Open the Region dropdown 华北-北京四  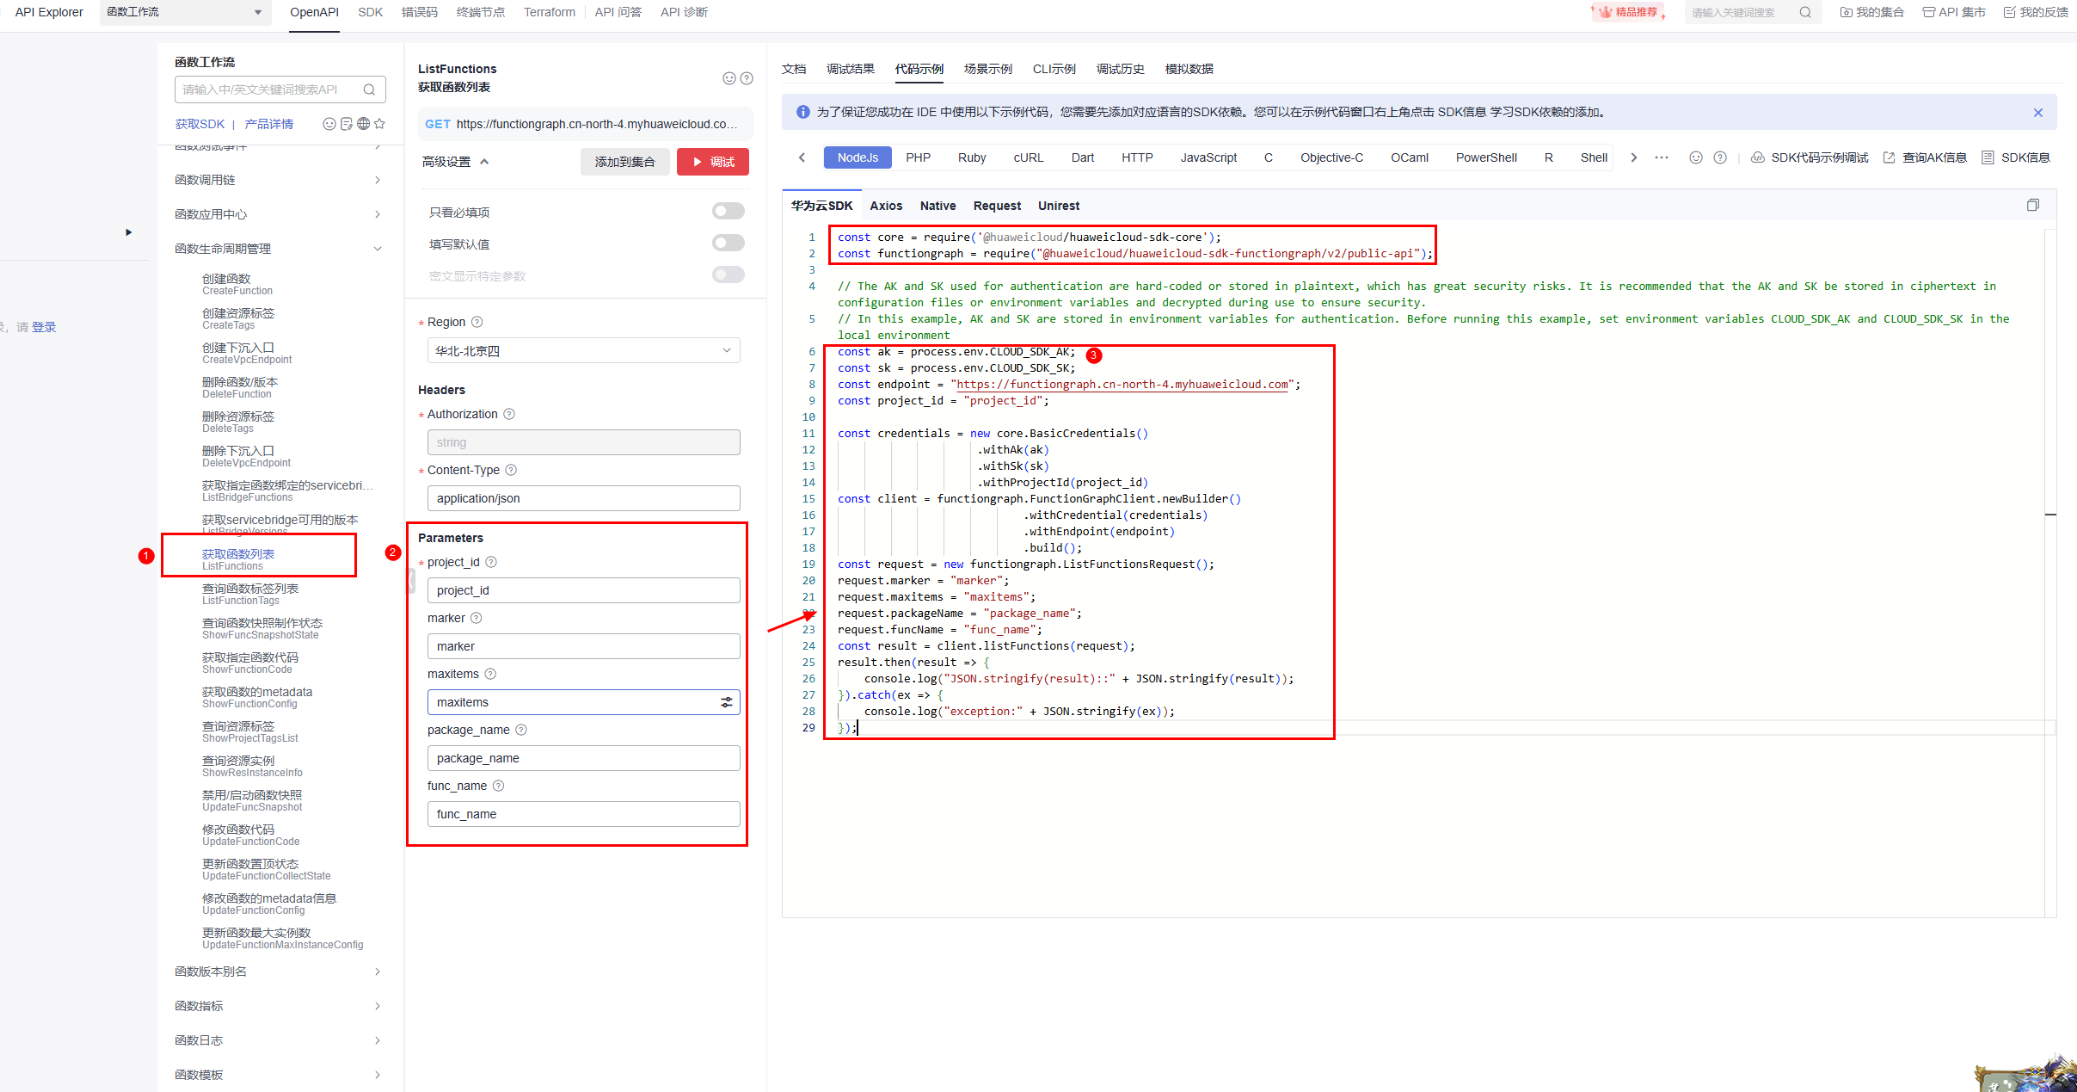[583, 351]
